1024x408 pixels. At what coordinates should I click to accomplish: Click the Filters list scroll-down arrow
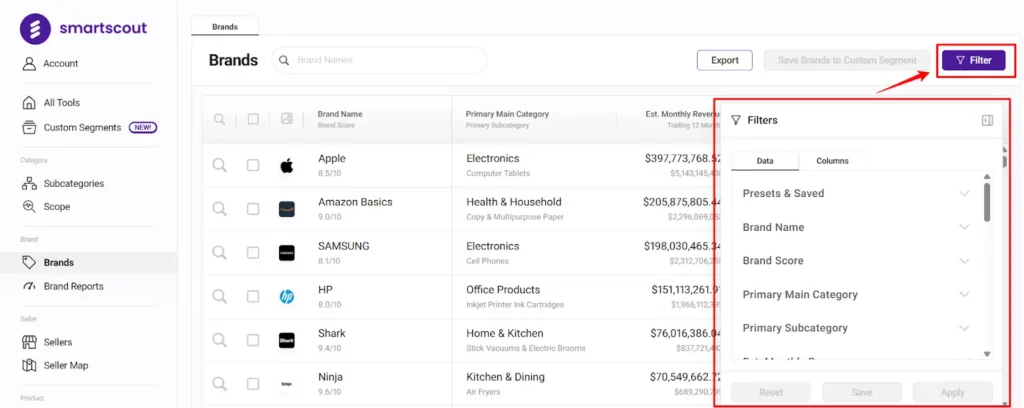[987, 354]
